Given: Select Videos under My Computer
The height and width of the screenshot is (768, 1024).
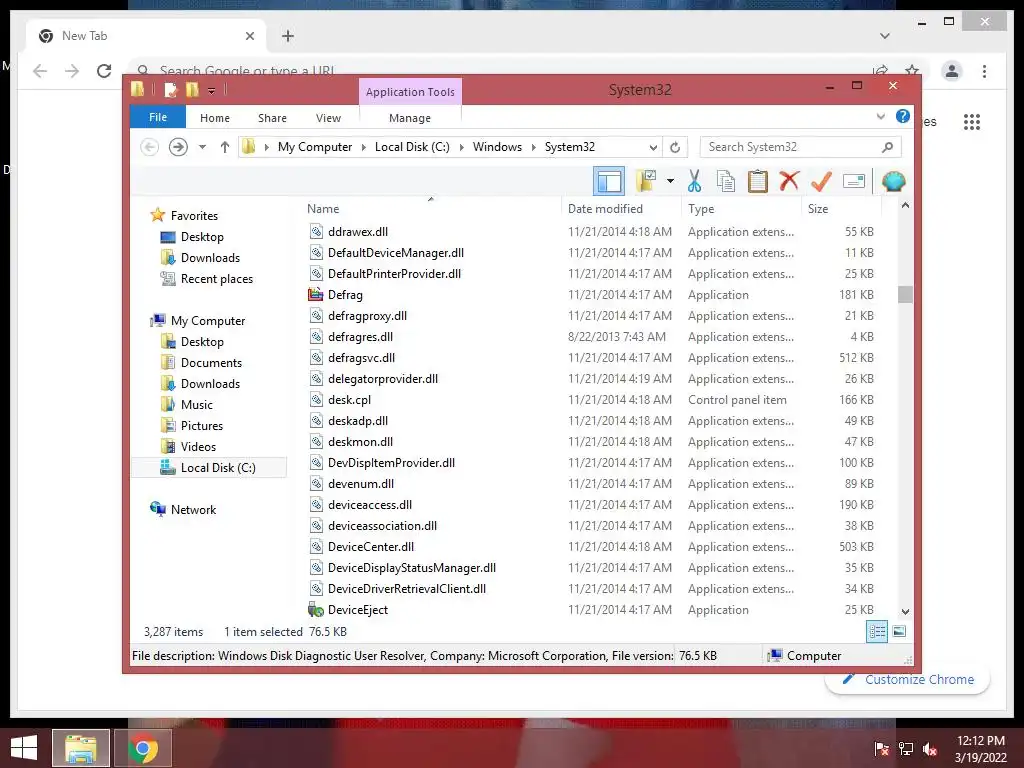Looking at the screenshot, I should (198, 447).
